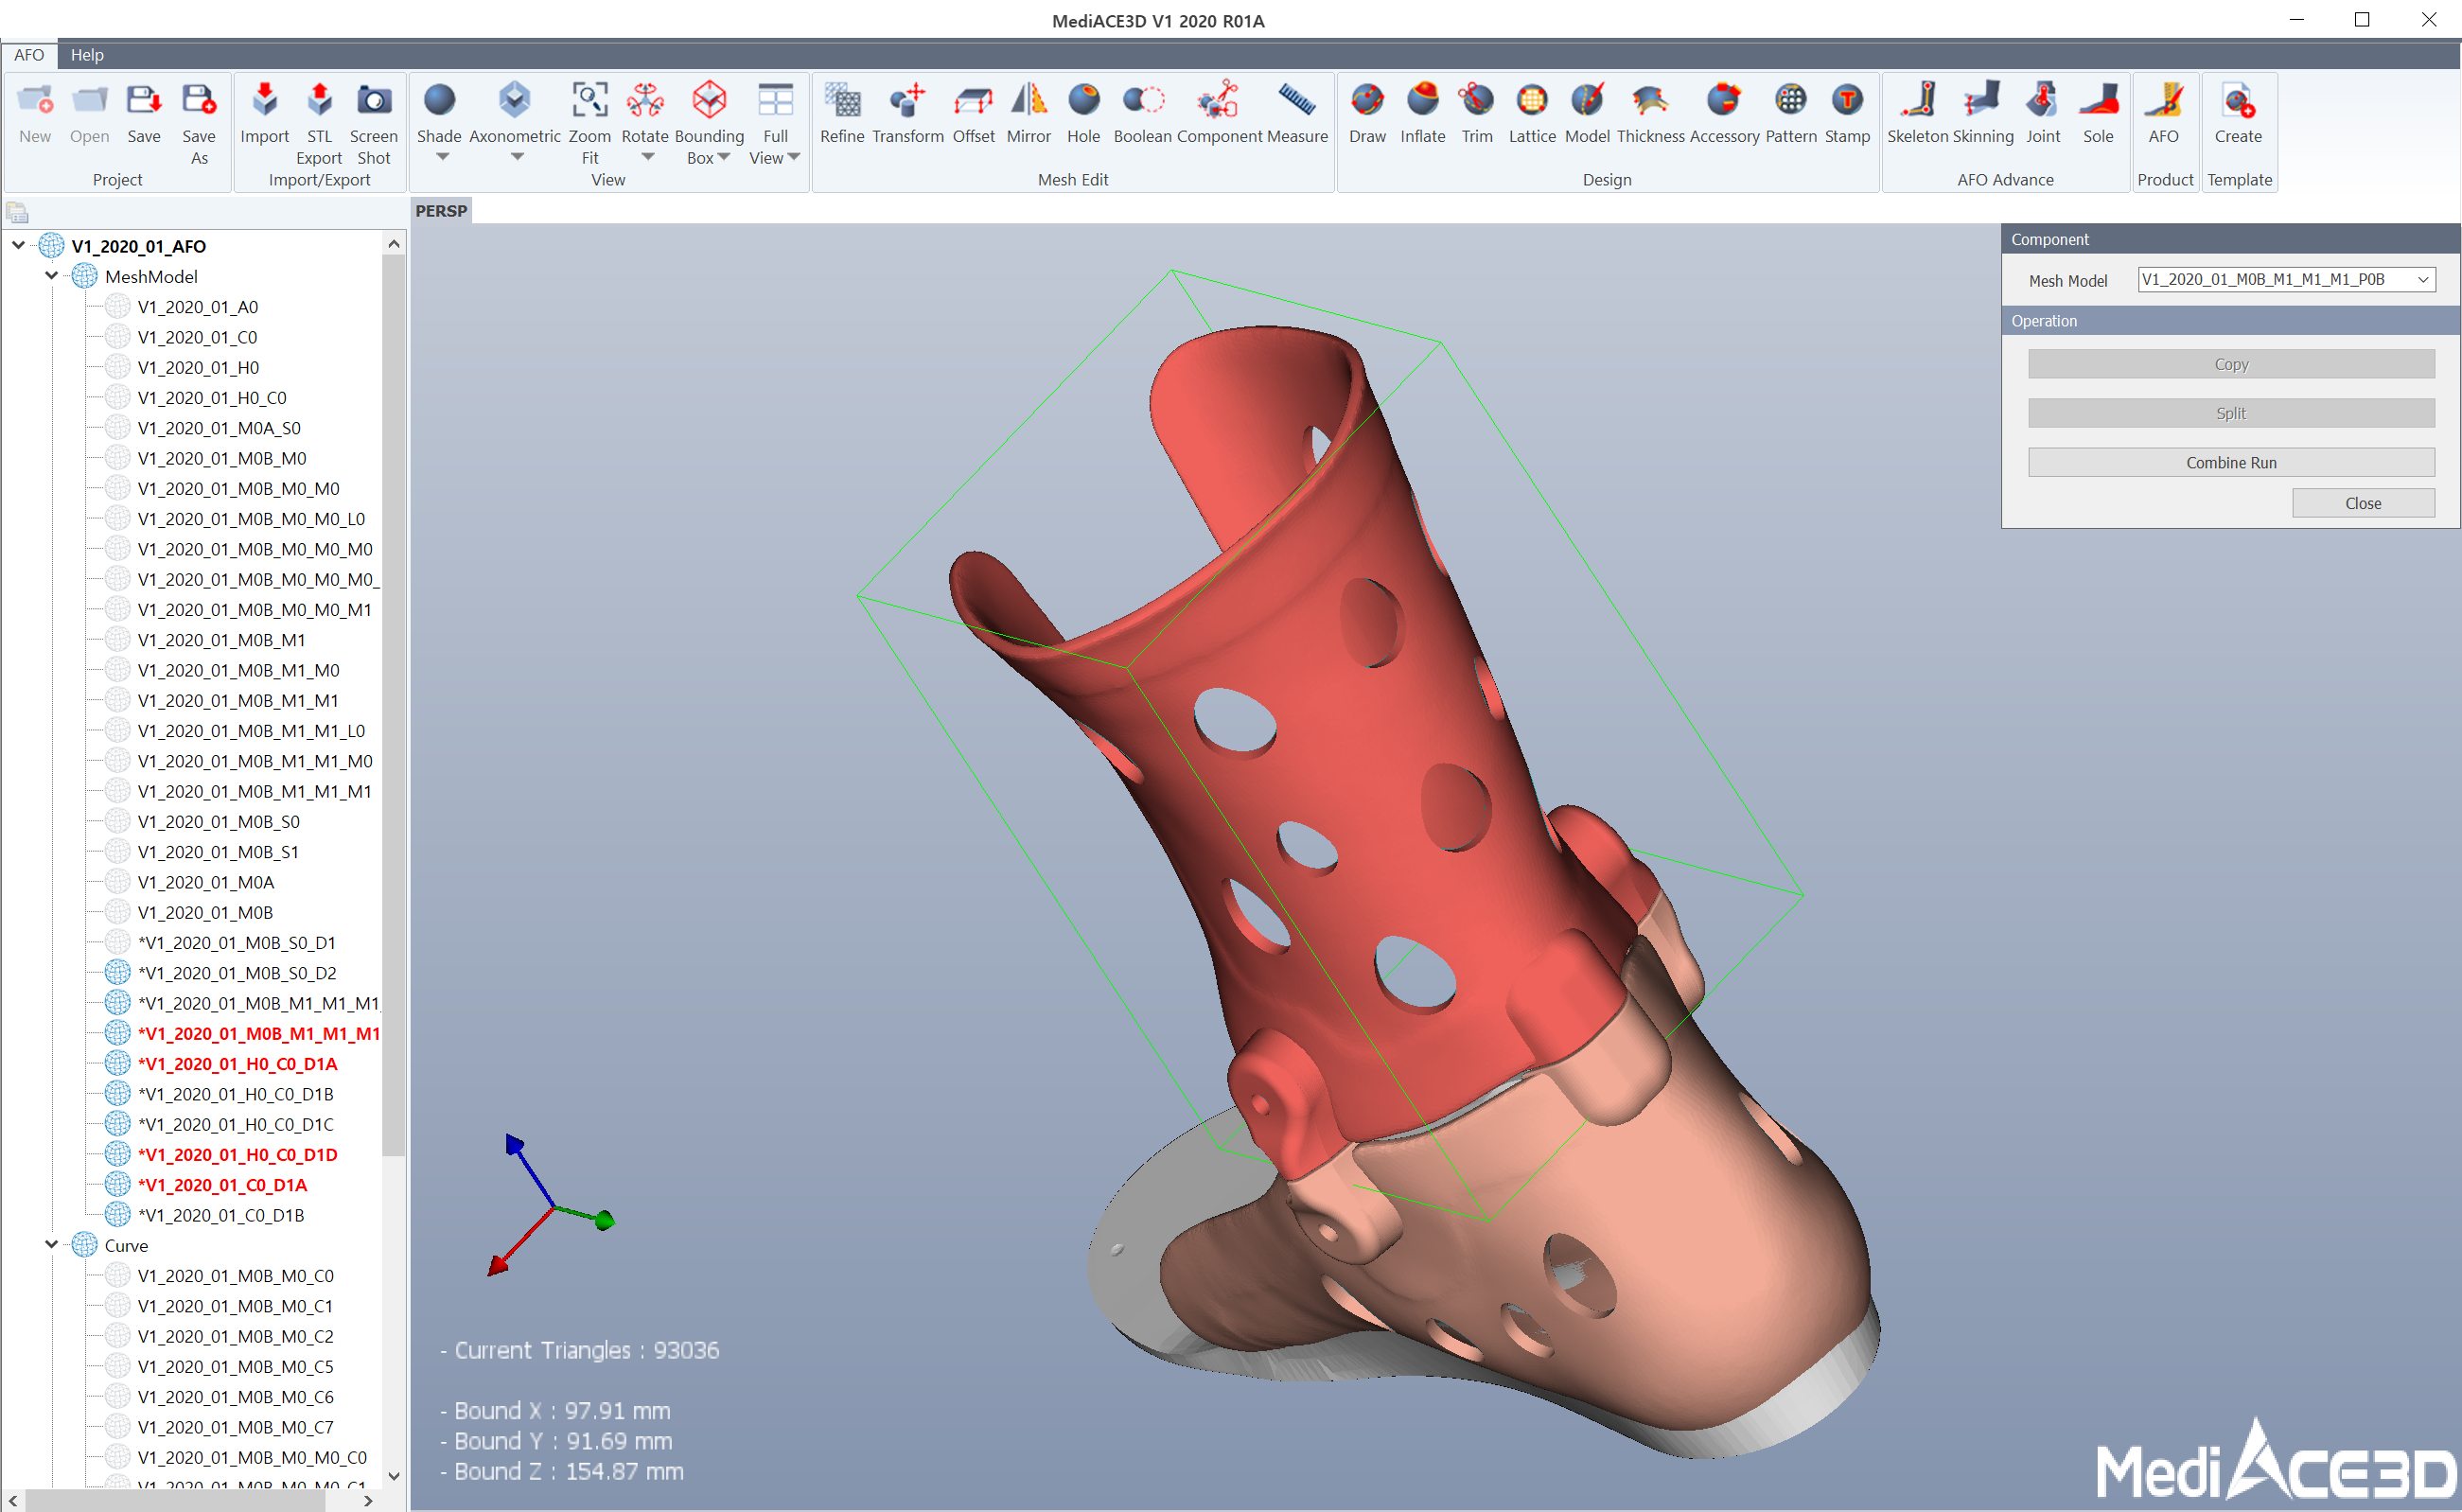The image size is (2462, 1512).
Task: Open the Component tool
Action: [1219, 113]
